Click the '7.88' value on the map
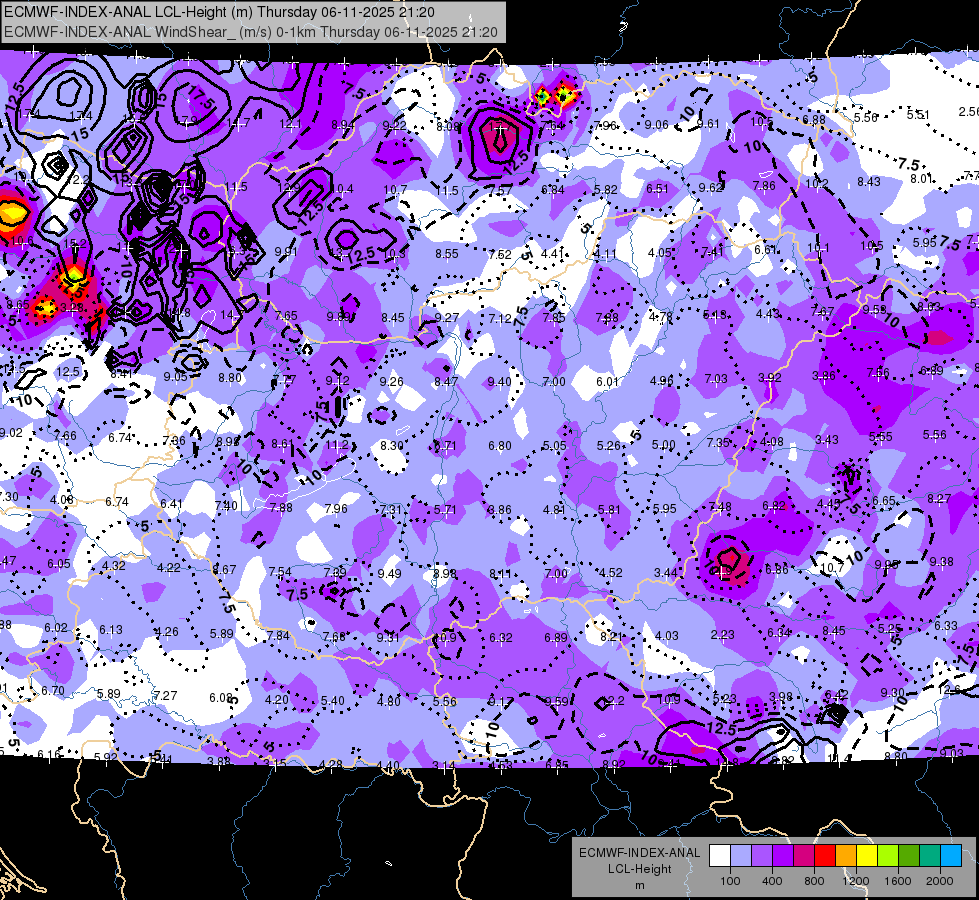Viewport: 979px width, 900px height. coord(281,508)
